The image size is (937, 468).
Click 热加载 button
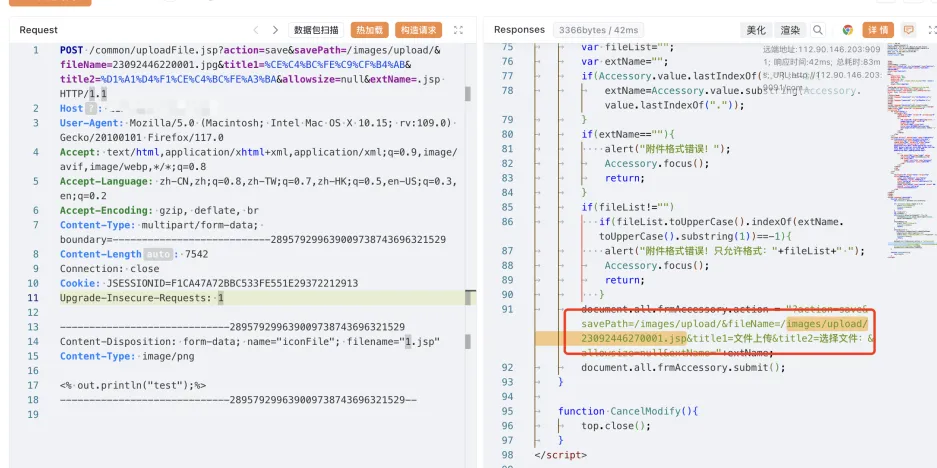369,30
